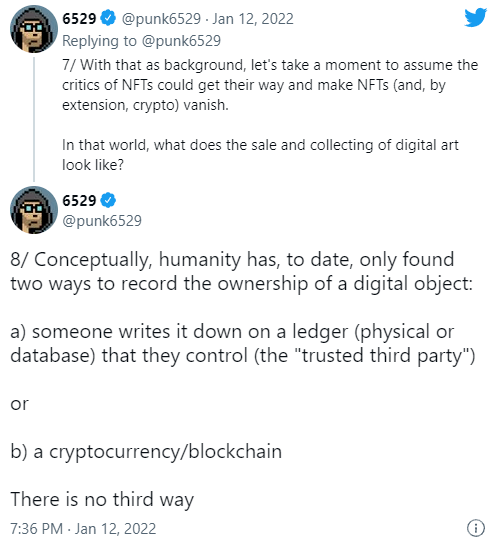Click the Twitter bird logo
This screenshot has width=495, height=542.
[475, 17]
